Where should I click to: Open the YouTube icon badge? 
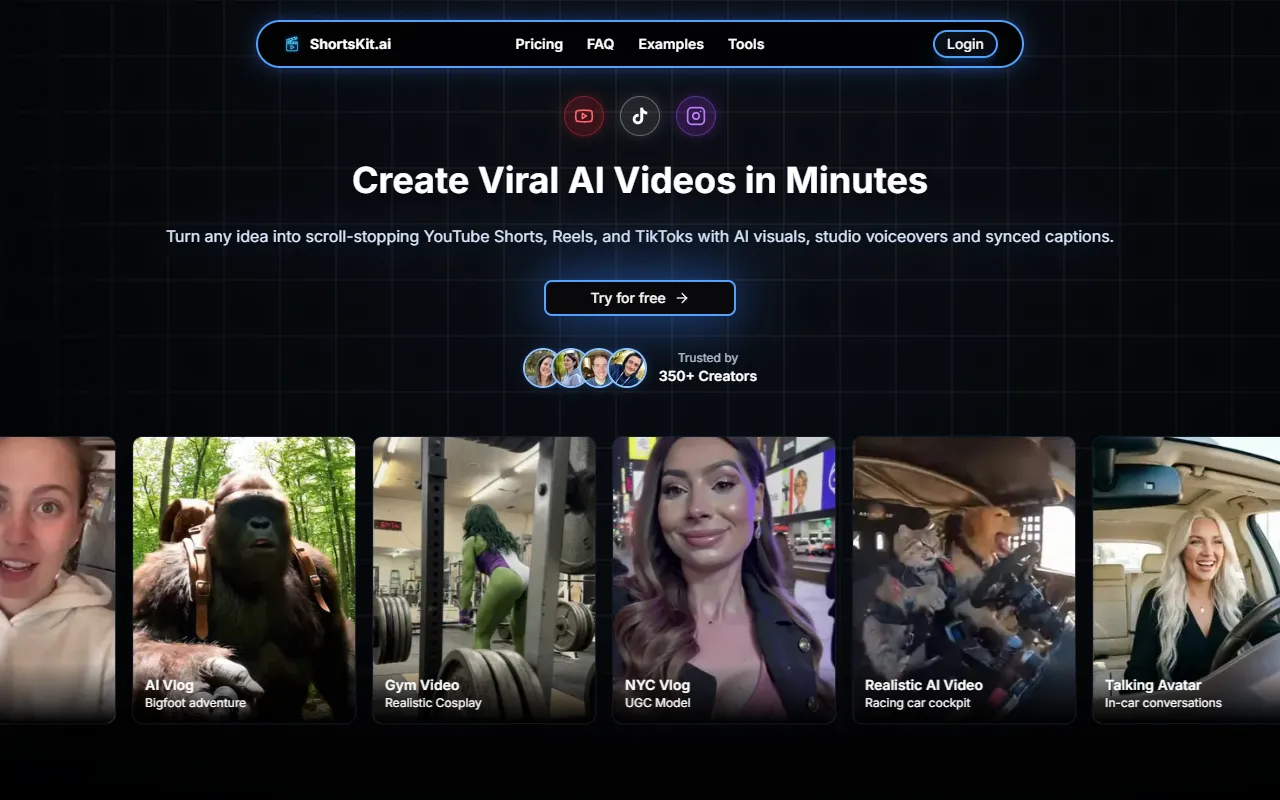pyautogui.click(x=584, y=116)
